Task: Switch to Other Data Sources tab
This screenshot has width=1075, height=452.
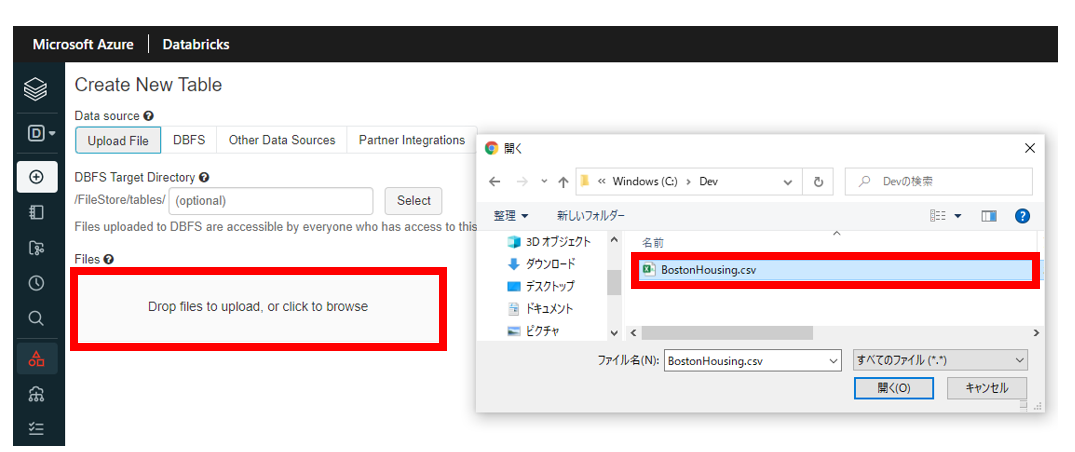Action: click(282, 140)
